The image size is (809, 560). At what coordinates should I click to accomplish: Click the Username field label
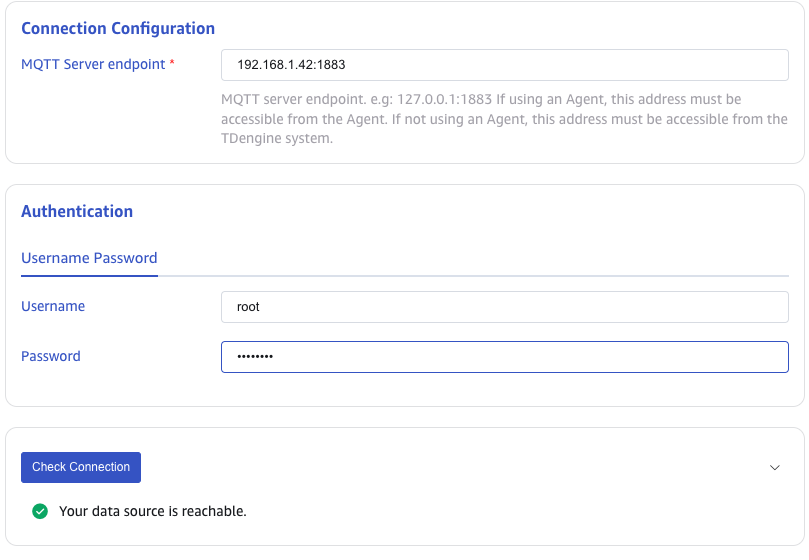pos(53,306)
